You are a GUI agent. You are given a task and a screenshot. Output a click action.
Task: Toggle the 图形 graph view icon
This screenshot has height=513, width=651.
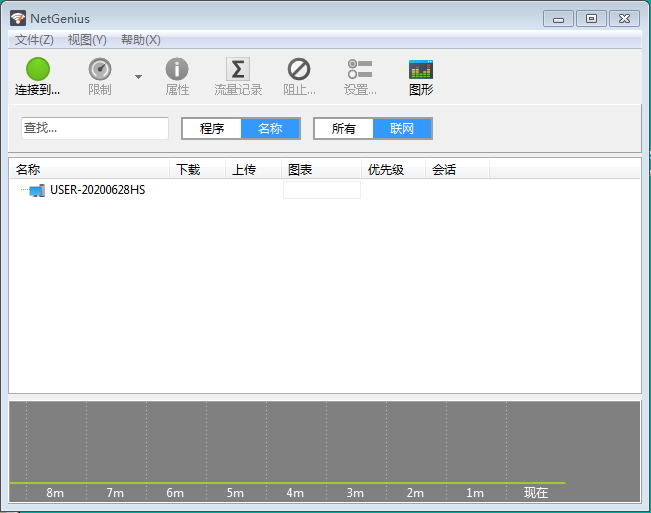421,69
